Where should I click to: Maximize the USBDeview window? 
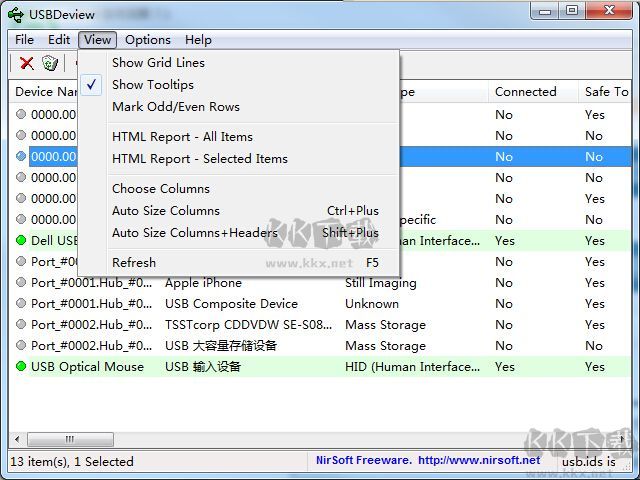[572, 11]
